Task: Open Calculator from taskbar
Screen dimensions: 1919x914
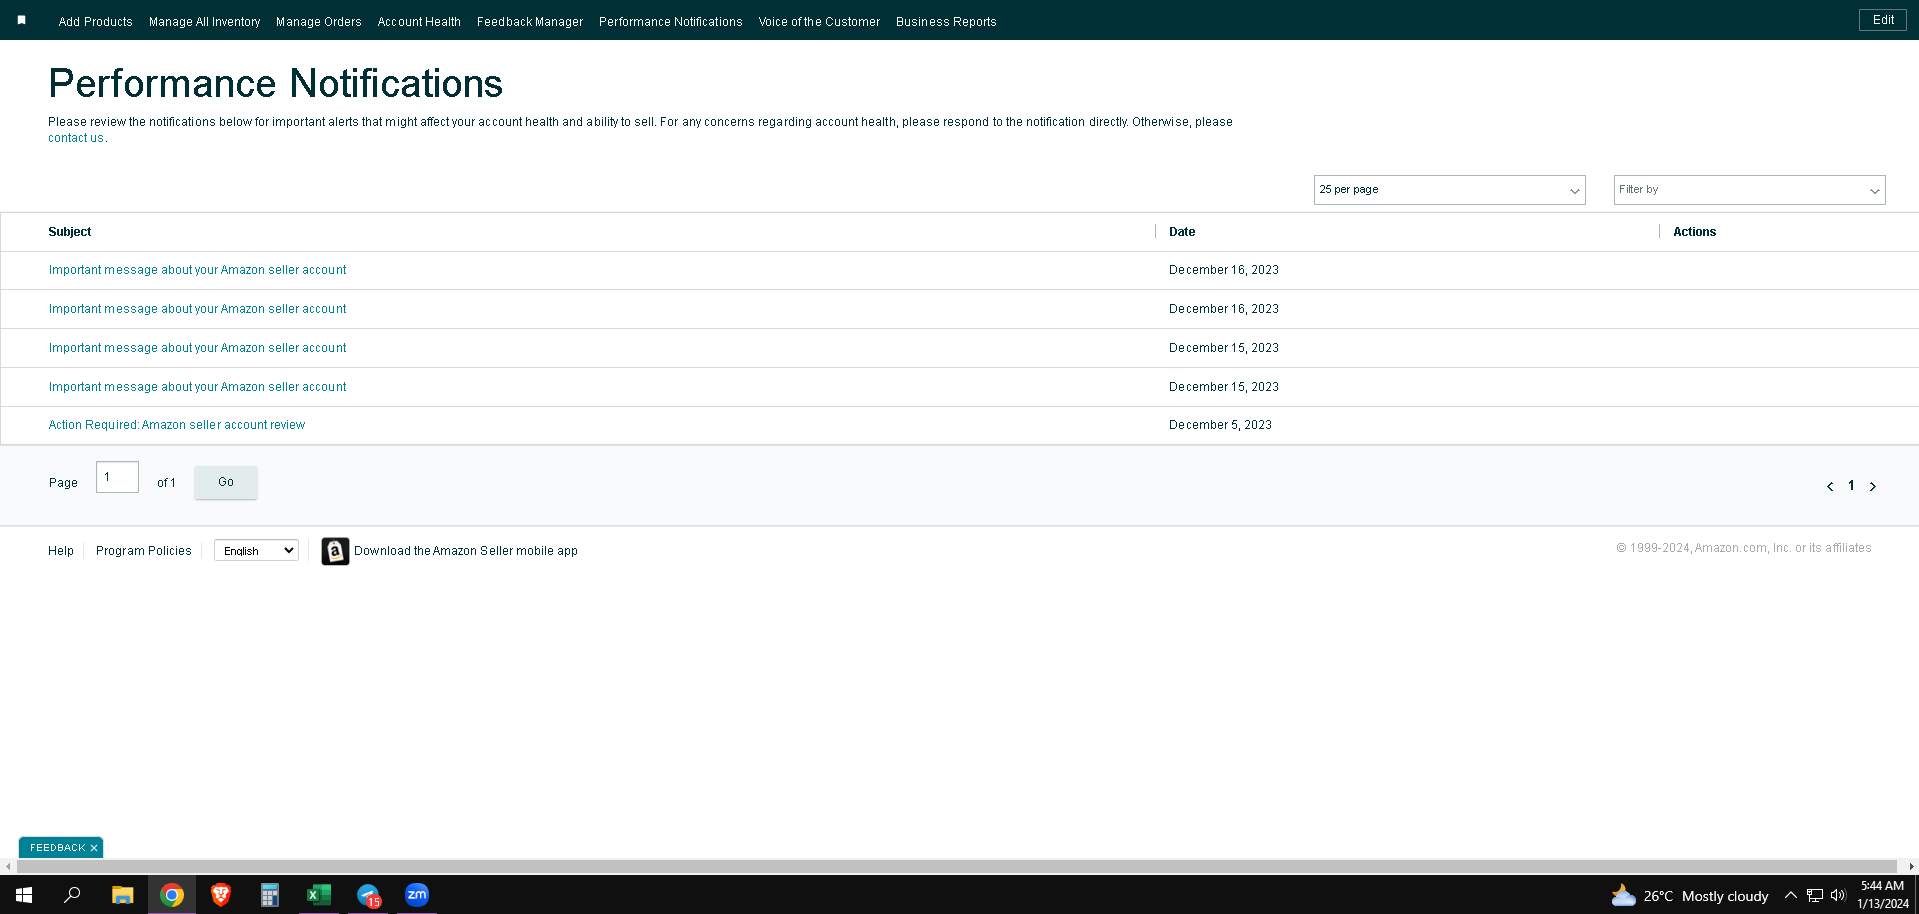Action: tap(270, 895)
